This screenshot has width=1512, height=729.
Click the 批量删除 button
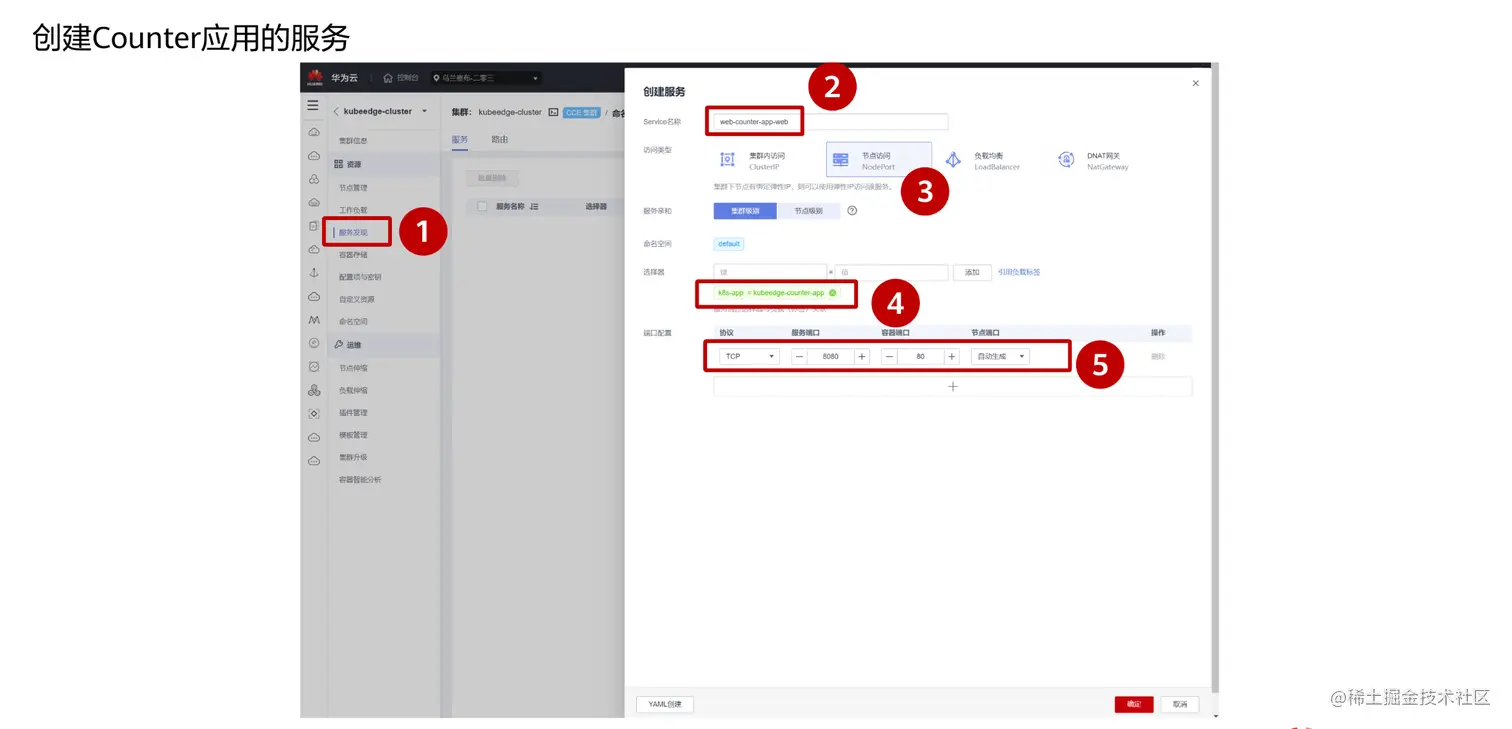[491, 178]
